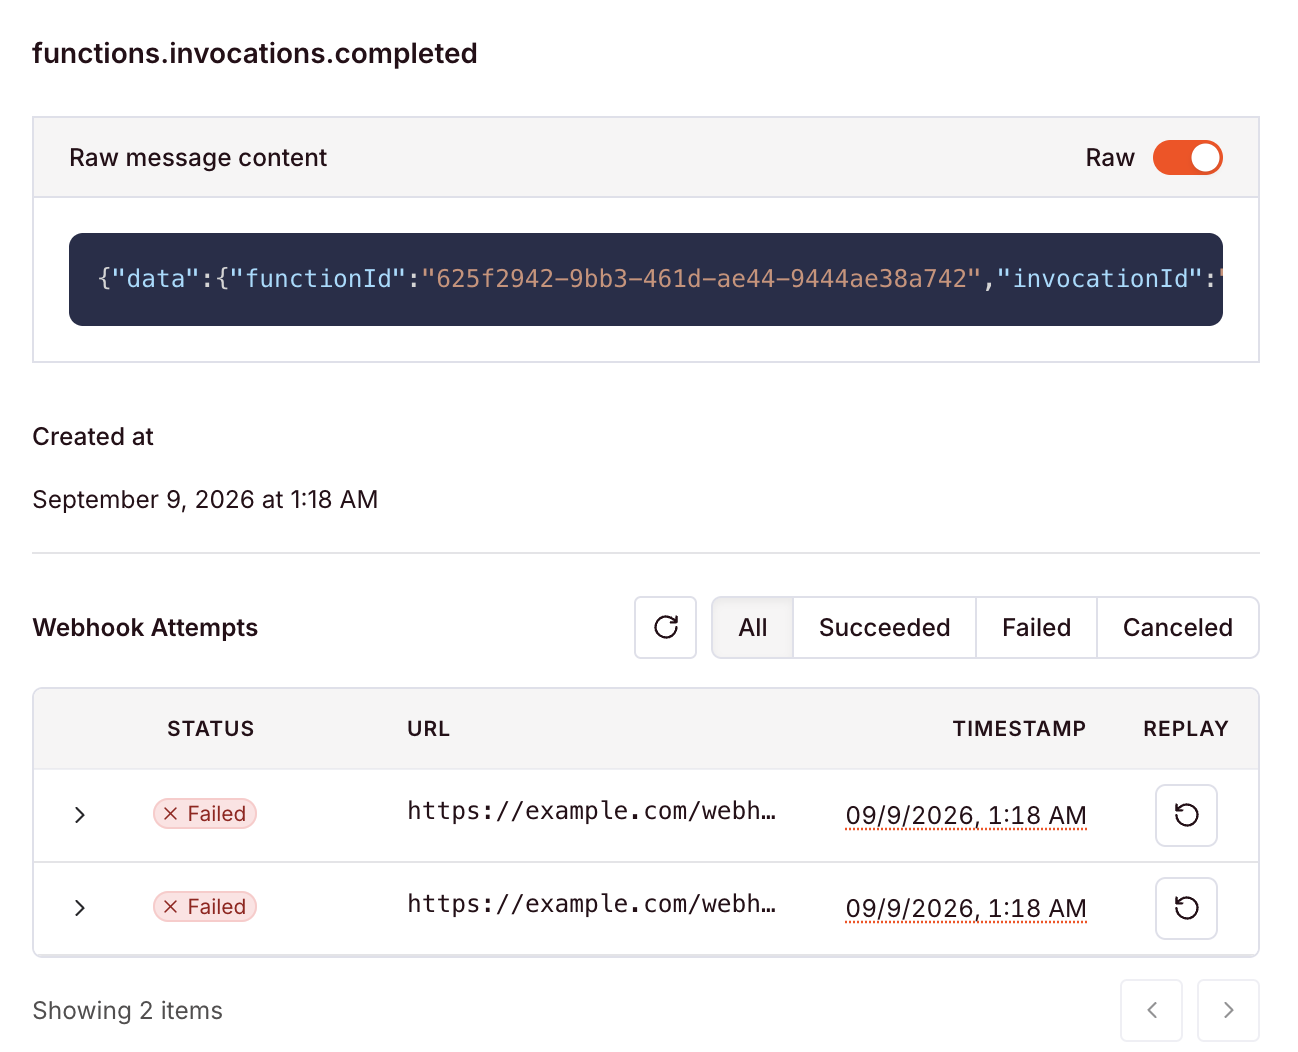Toggle the Raw message switch off
The width and height of the screenshot is (1298, 1052).
click(x=1187, y=158)
